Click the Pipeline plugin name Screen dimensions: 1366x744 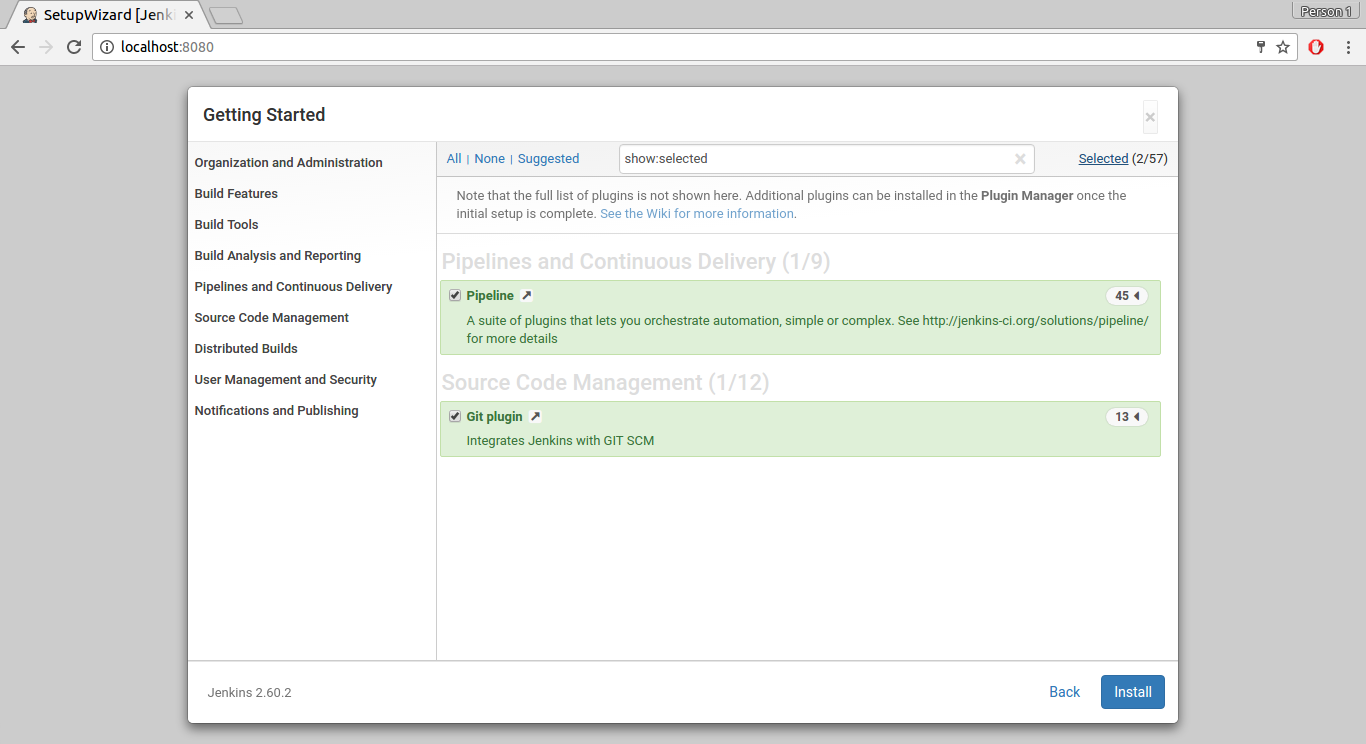pyautogui.click(x=490, y=296)
